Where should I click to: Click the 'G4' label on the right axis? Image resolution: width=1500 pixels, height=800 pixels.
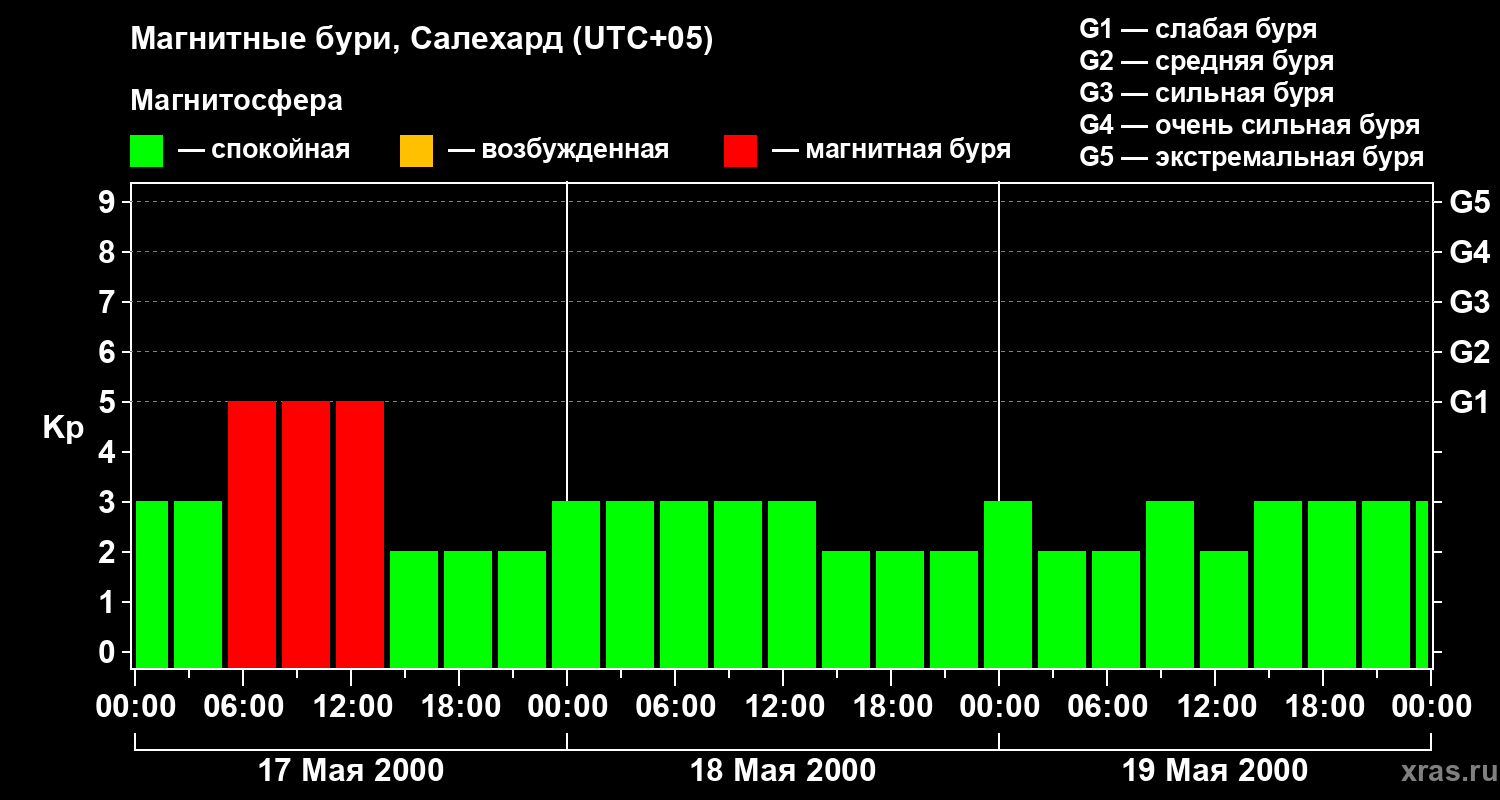[1469, 252]
